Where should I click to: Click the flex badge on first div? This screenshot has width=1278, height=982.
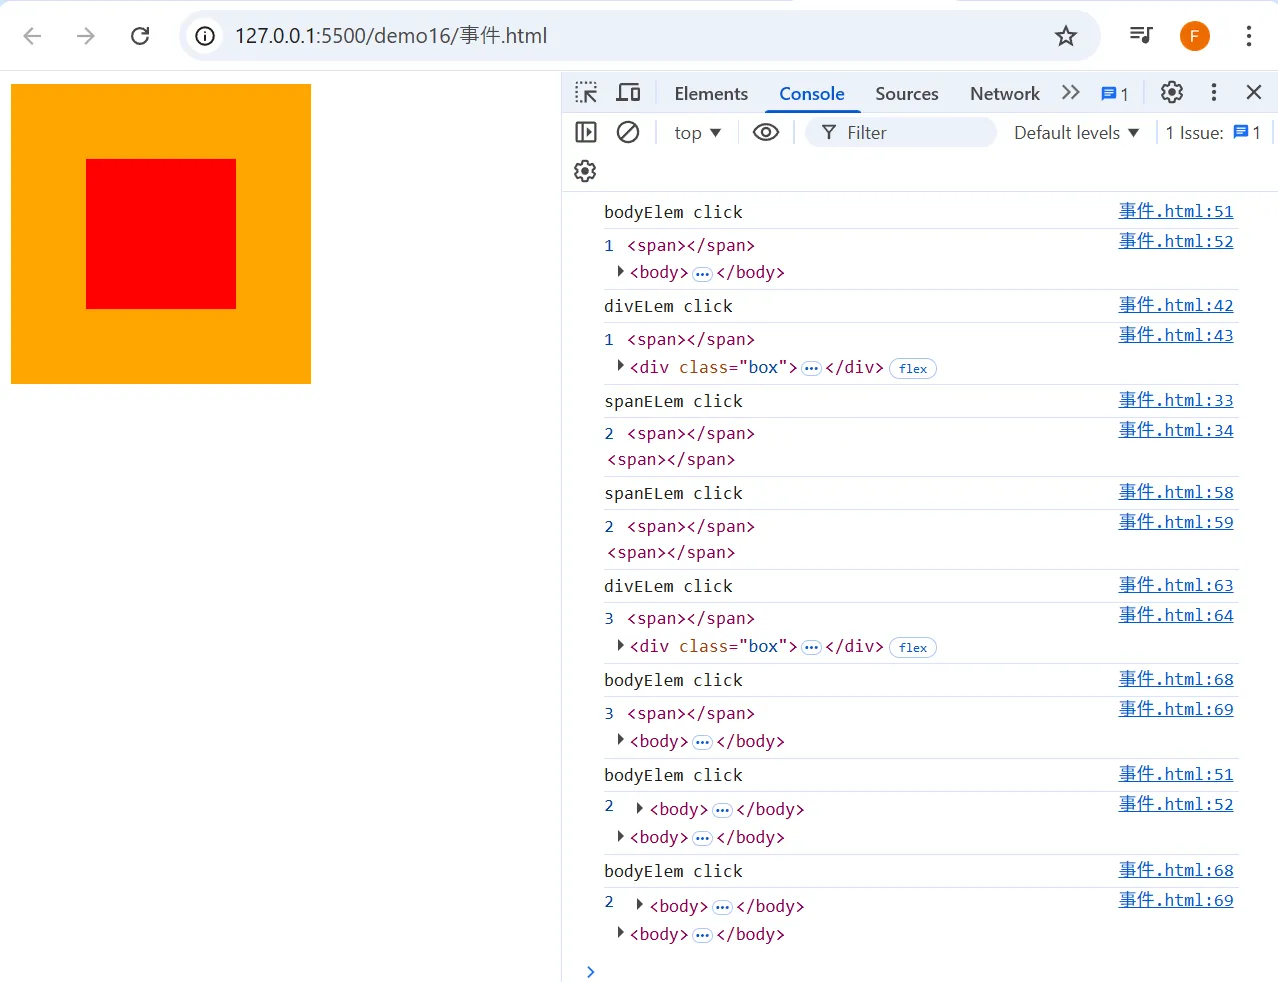point(912,369)
